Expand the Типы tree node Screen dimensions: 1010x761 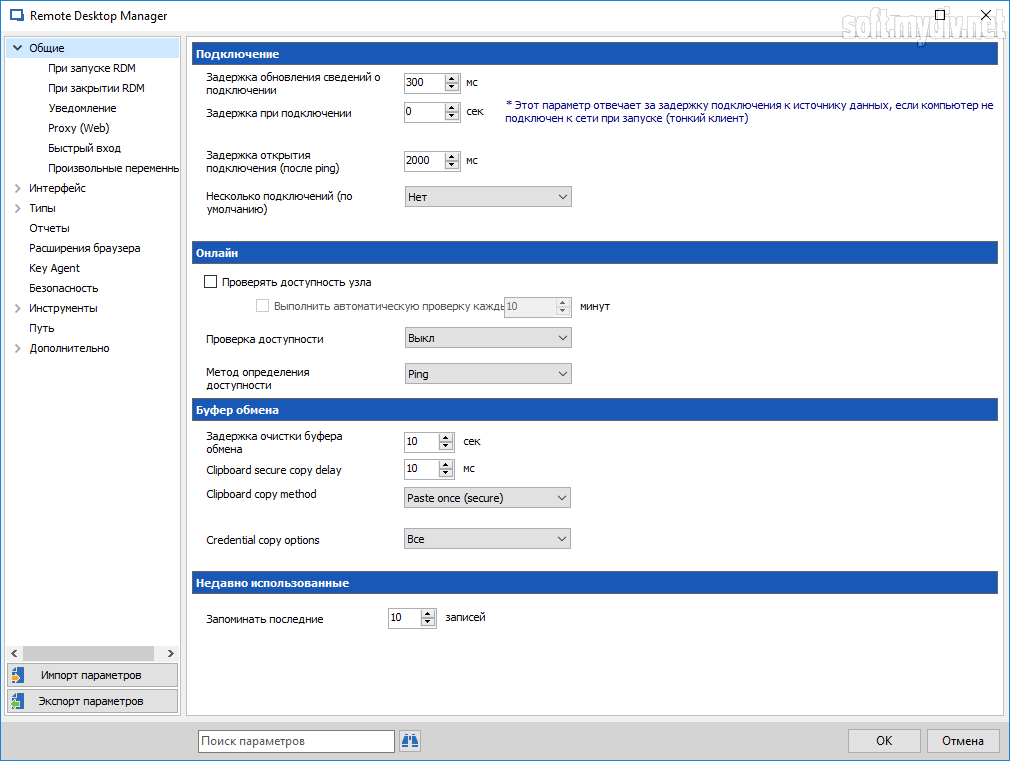click(x=17, y=208)
